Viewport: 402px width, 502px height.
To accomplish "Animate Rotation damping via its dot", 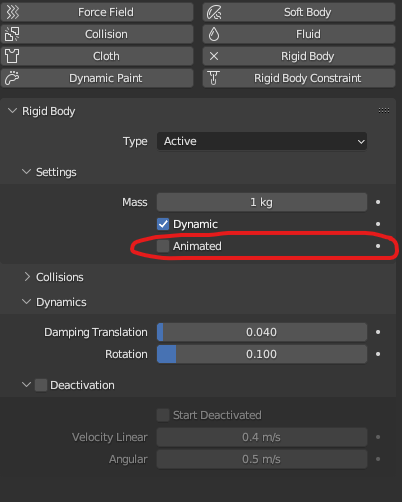I will click(x=378, y=354).
